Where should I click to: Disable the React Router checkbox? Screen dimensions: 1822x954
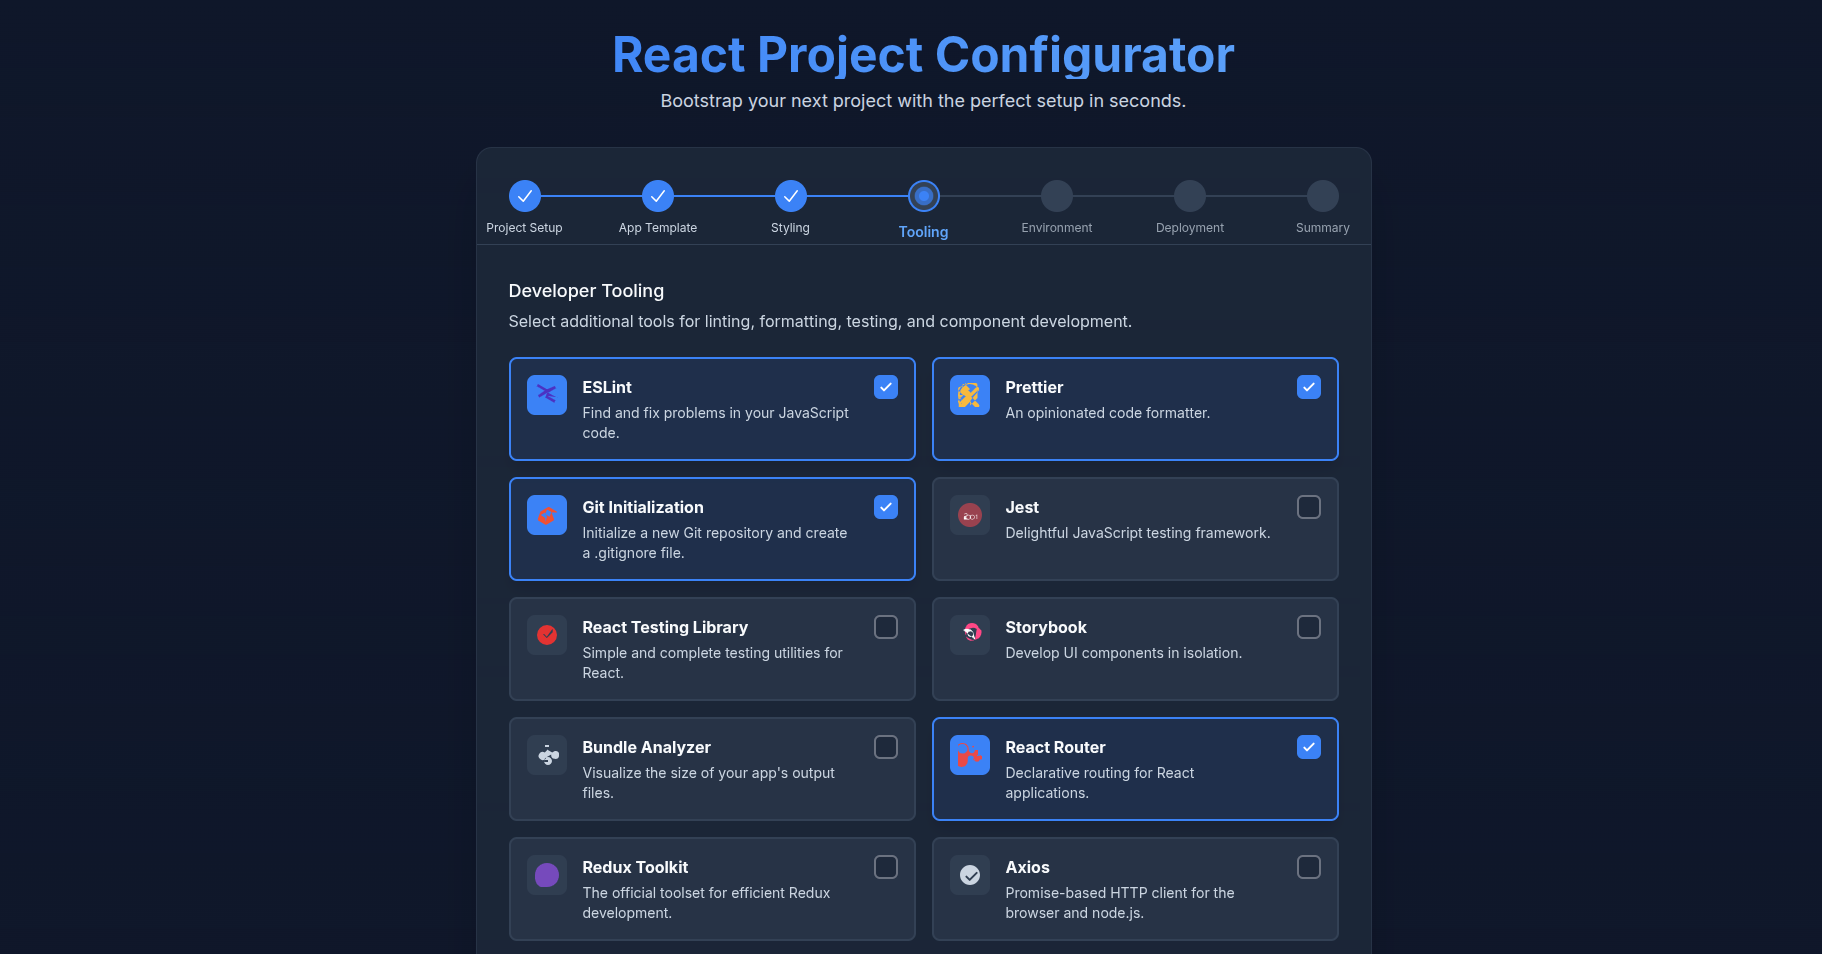coord(1309,747)
